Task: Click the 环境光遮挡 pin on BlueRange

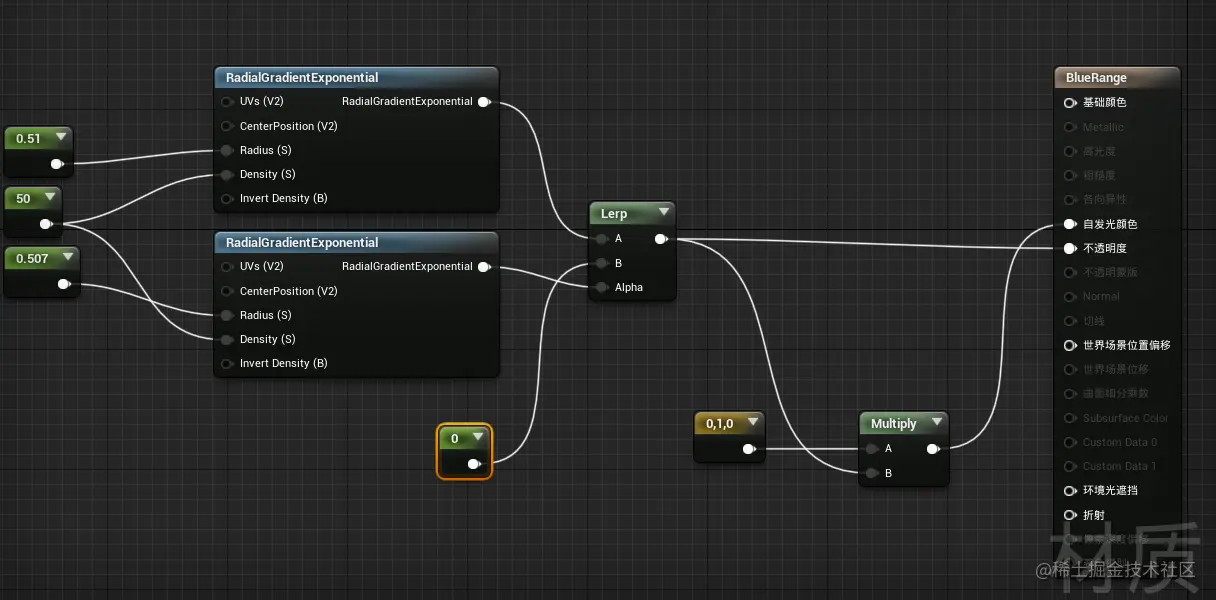Action: click(x=1070, y=490)
